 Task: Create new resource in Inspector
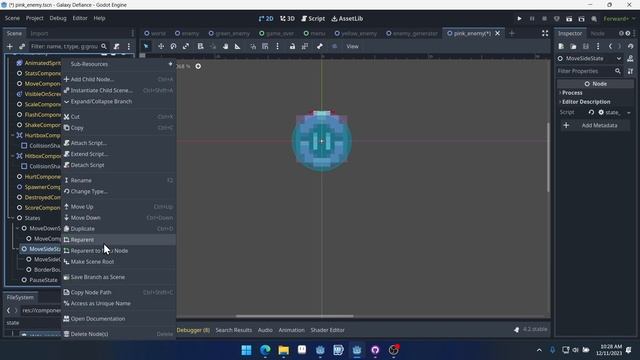(x=561, y=47)
